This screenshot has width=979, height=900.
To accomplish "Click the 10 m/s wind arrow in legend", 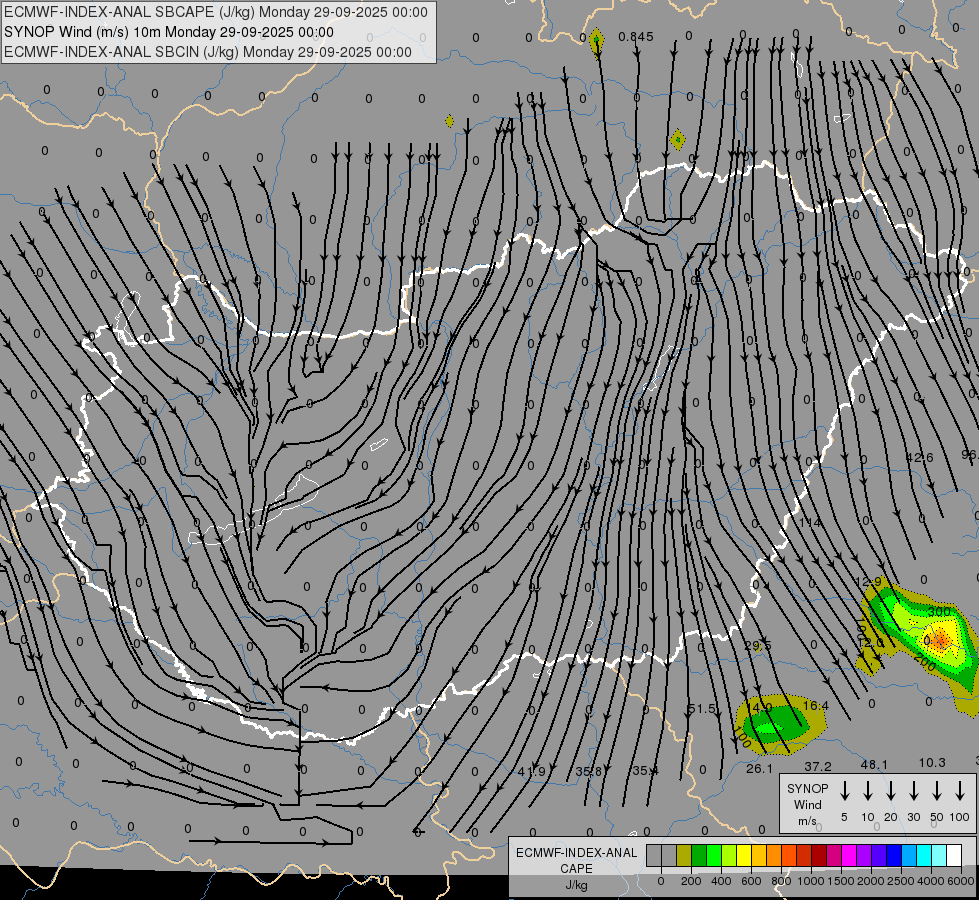I will tap(867, 791).
